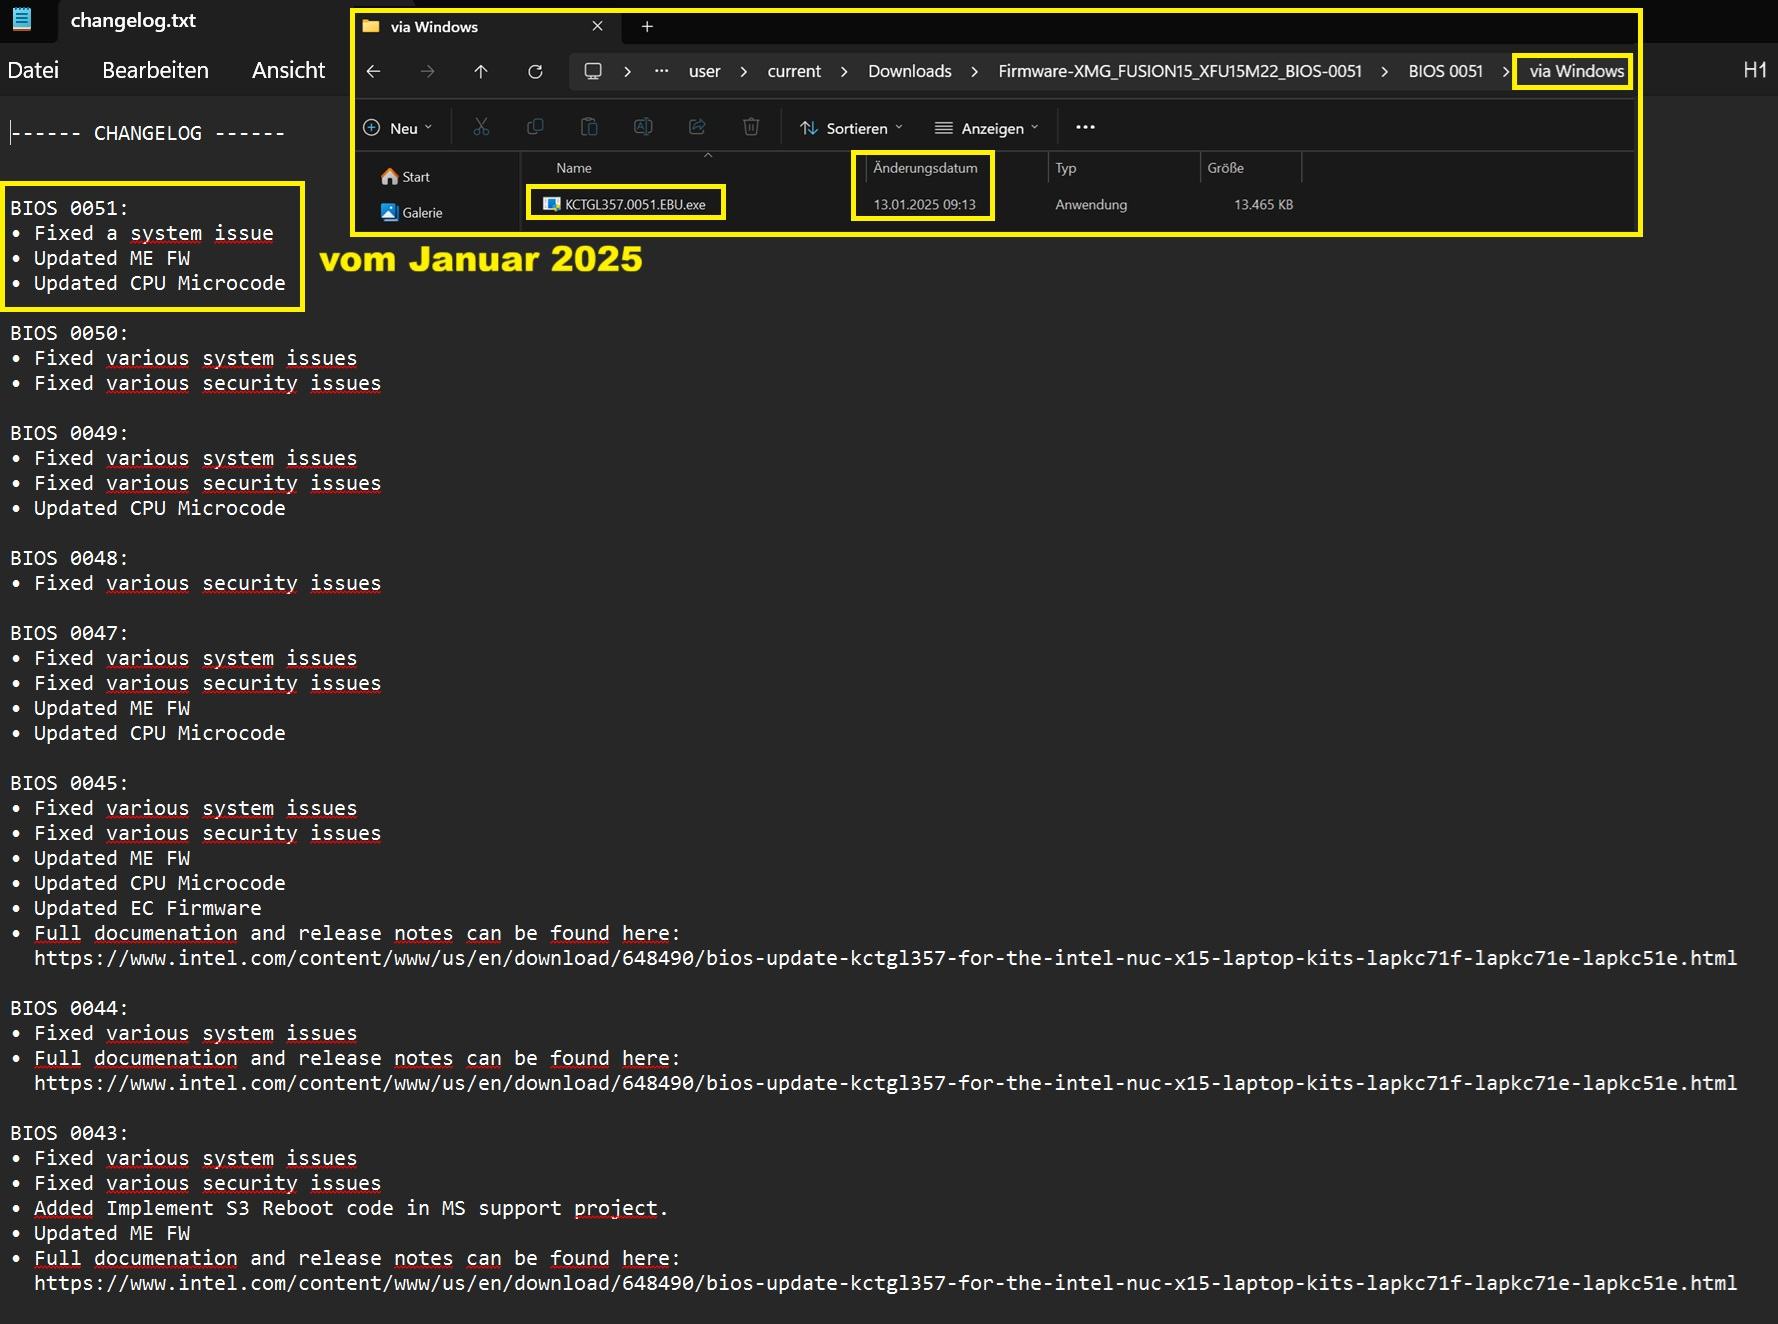Click the Intel URL under BIOS 0043
1778x1324 pixels.
885,1283
